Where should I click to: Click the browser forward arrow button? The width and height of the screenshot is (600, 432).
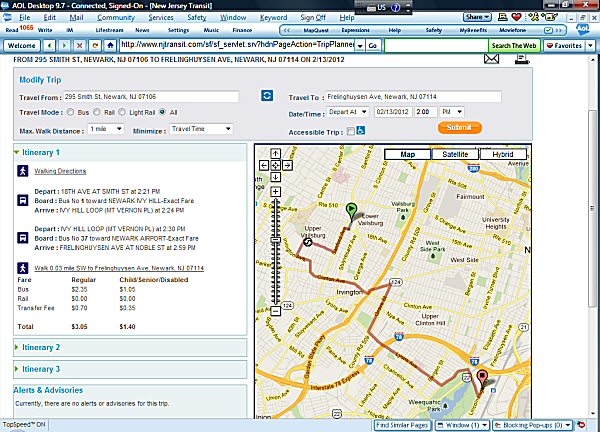pos(64,46)
